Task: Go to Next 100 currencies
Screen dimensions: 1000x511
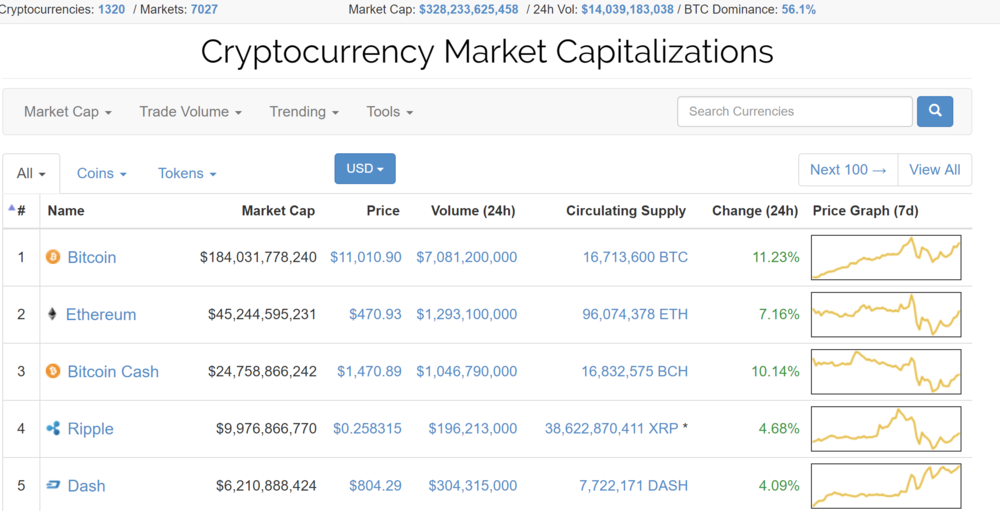Action: (x=848, y=170)
